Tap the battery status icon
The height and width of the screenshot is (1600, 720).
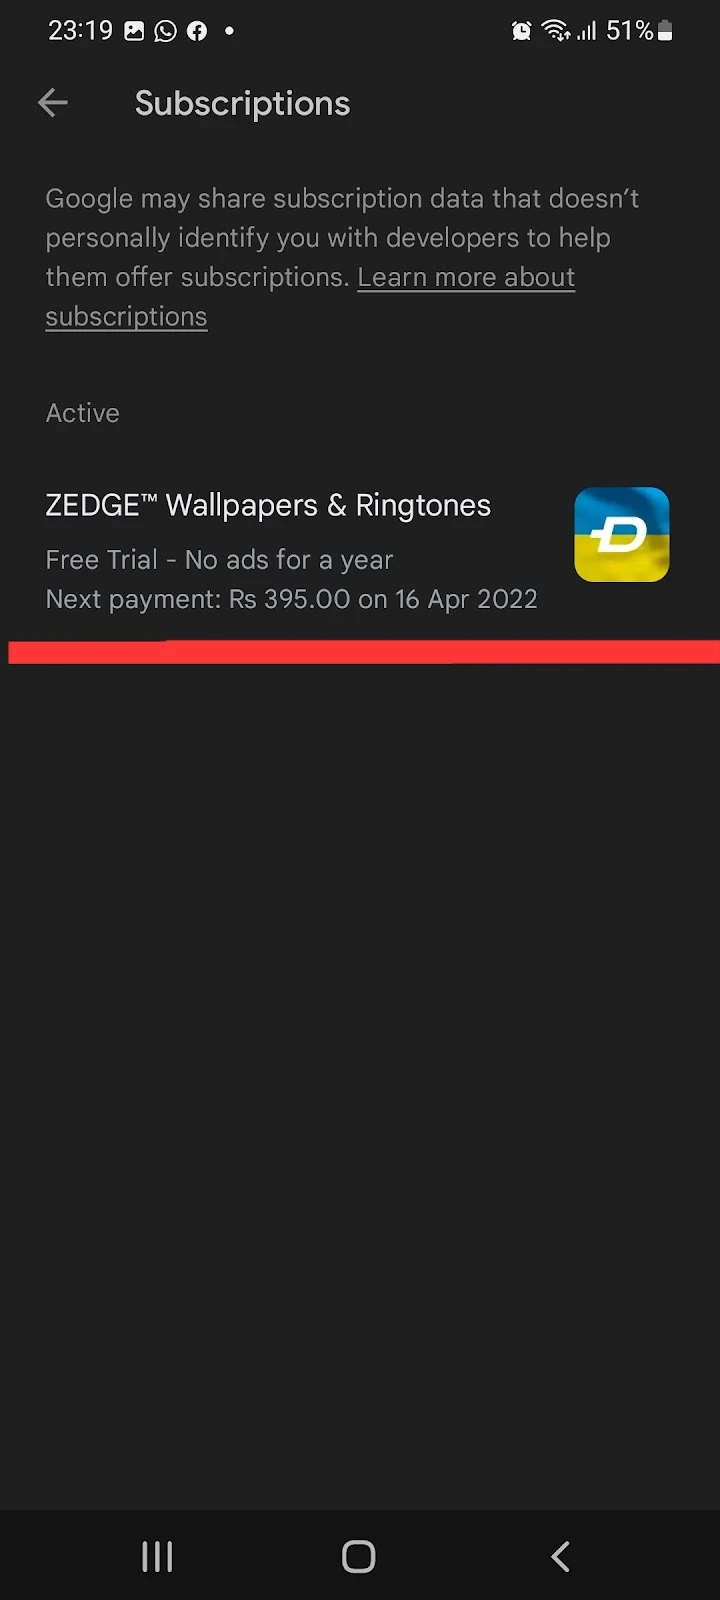665,31
